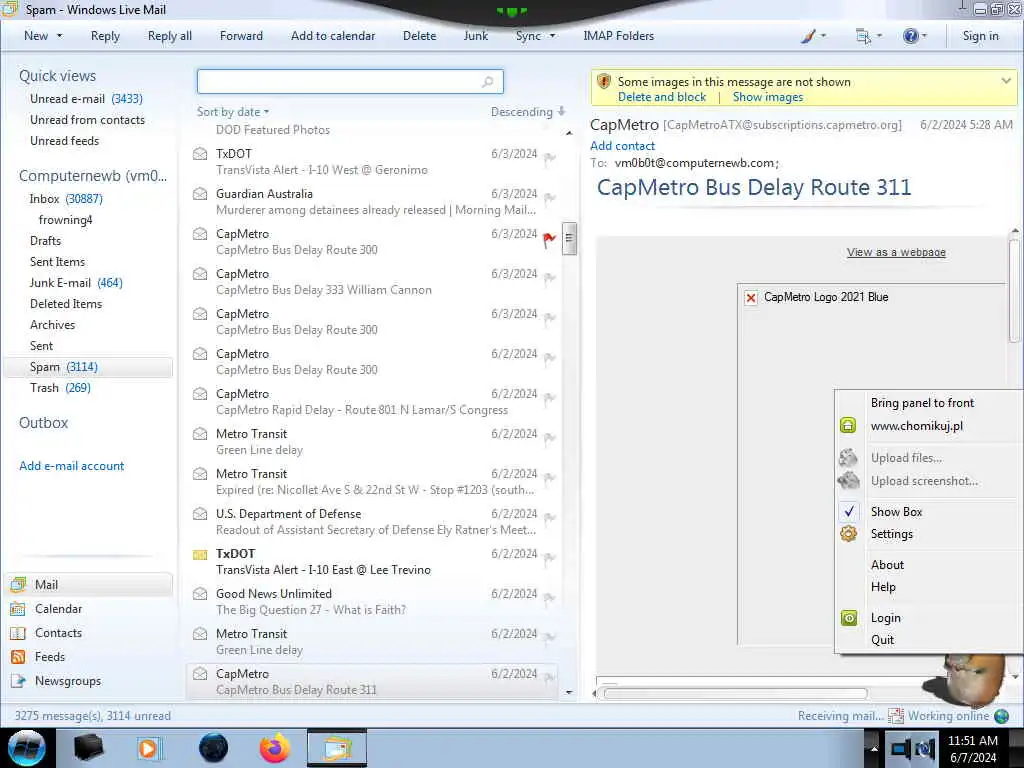Click the broken image icon for CapMetro Logo
This screenshot has width=1024, height=768.
[x=751, y=298]
